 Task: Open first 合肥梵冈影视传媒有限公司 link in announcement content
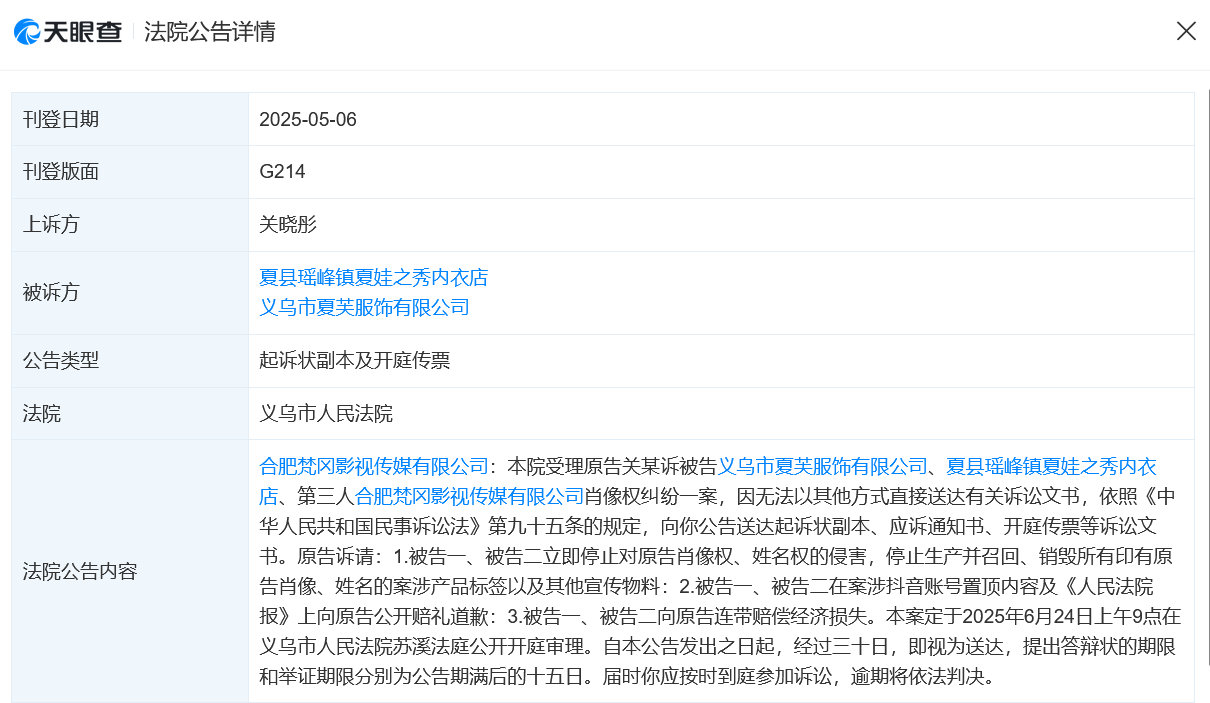pos(373,466)
